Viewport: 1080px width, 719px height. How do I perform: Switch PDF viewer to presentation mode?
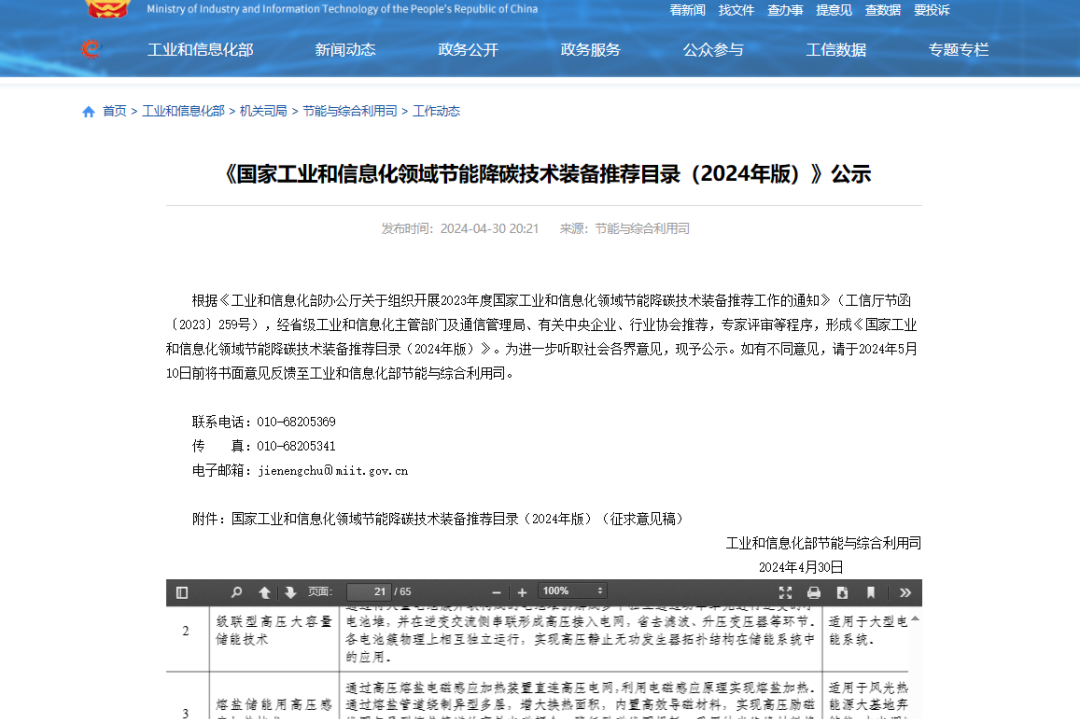point(785,592)
